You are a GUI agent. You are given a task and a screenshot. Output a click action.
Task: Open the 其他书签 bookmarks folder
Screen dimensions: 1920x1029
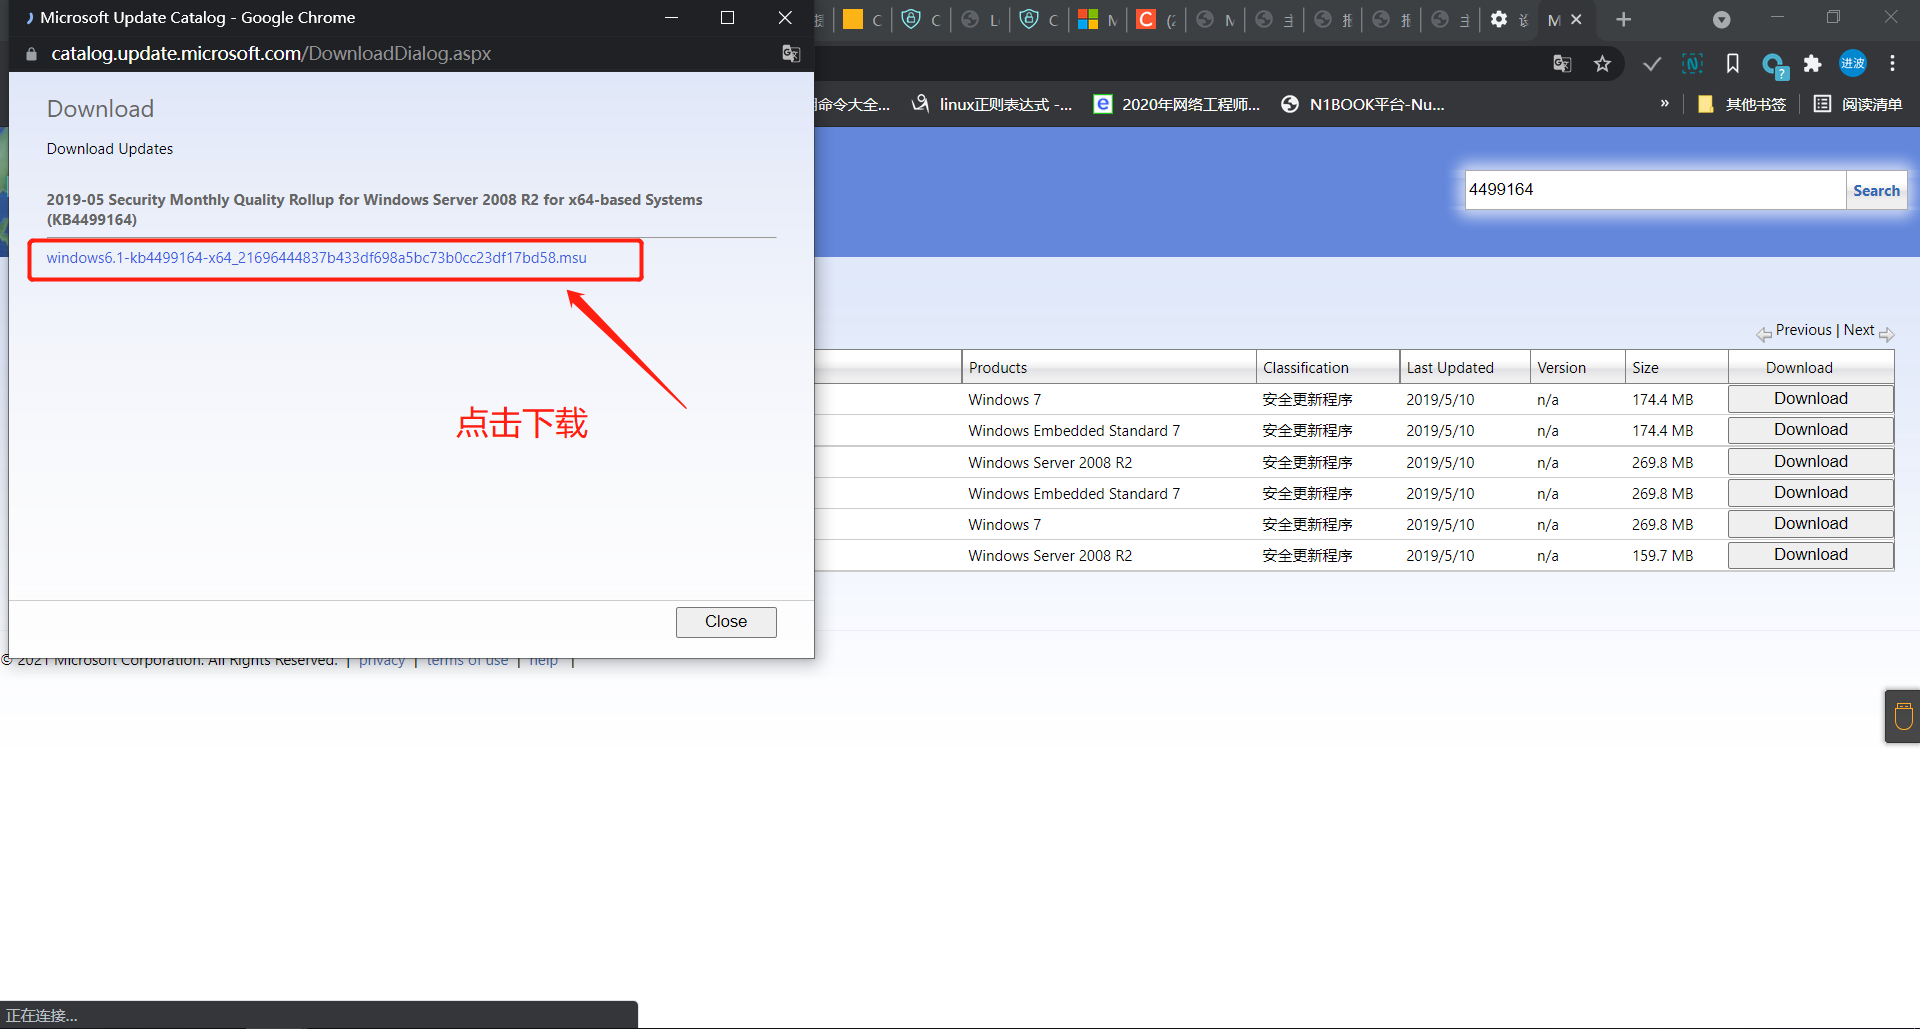(1741, 104)
